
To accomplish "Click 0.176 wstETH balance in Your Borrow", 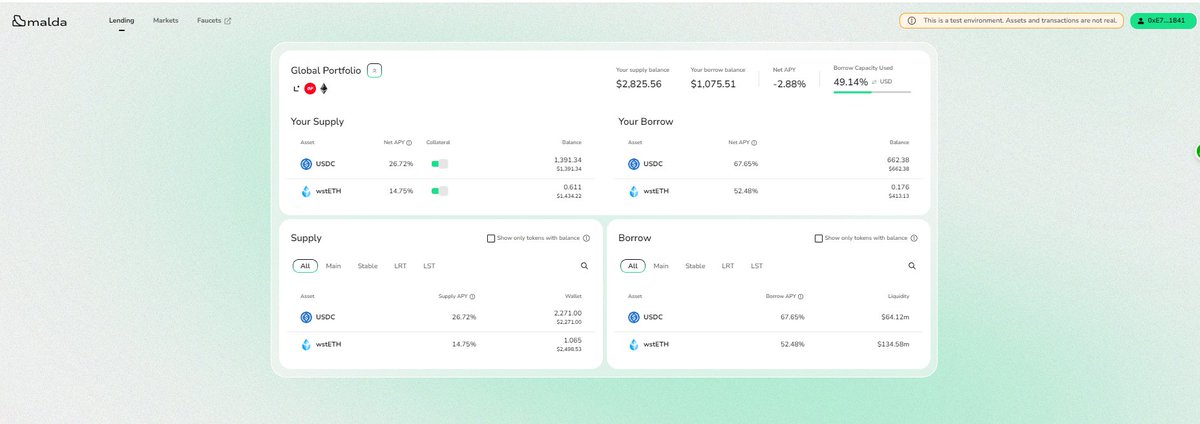I will (901, 187).
